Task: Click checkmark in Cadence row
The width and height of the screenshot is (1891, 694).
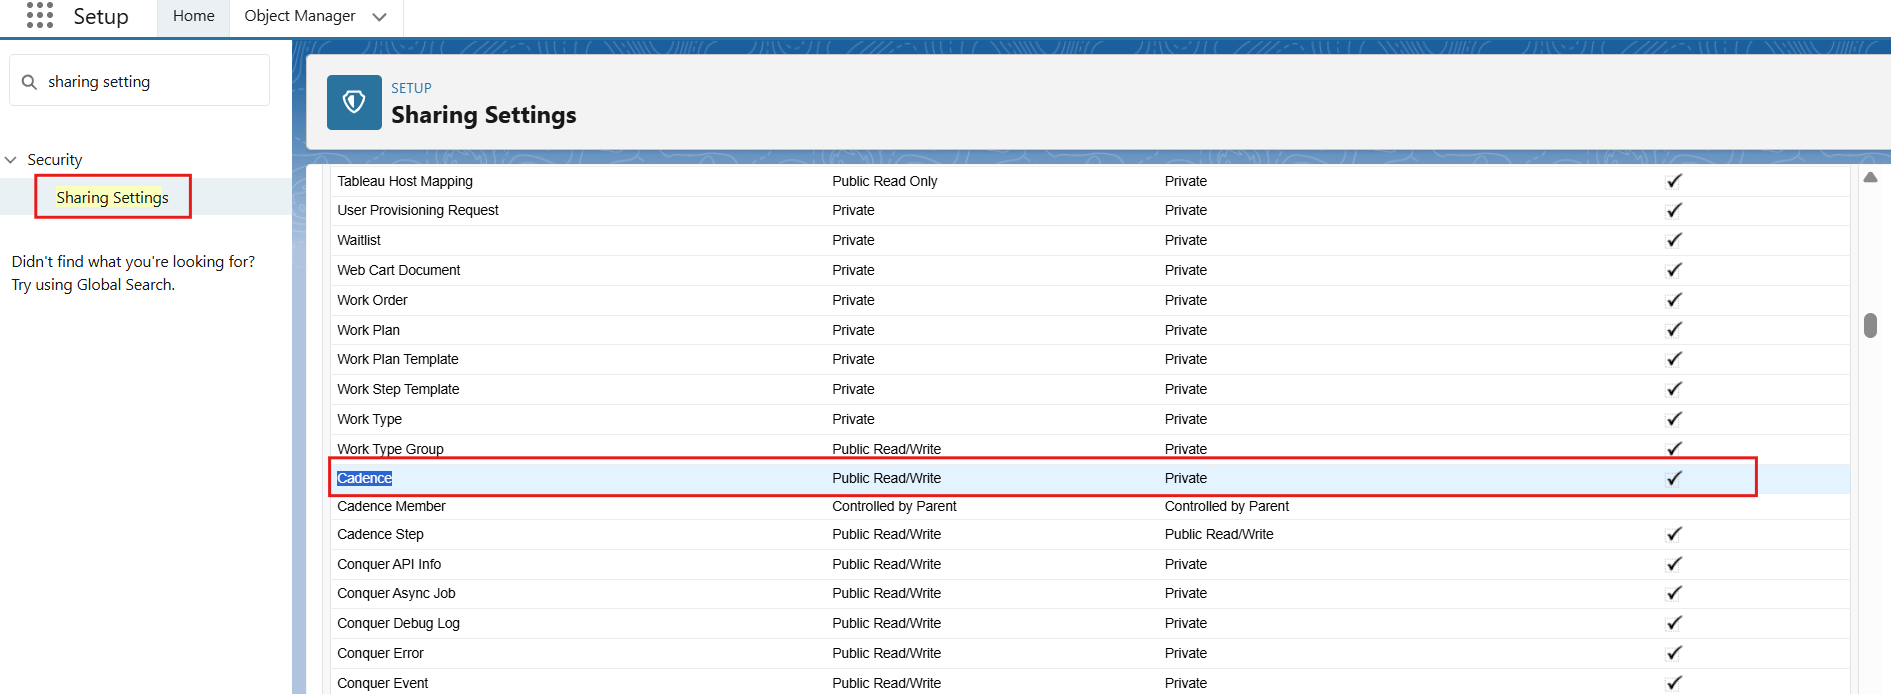Action: [x=1673, y=478]
